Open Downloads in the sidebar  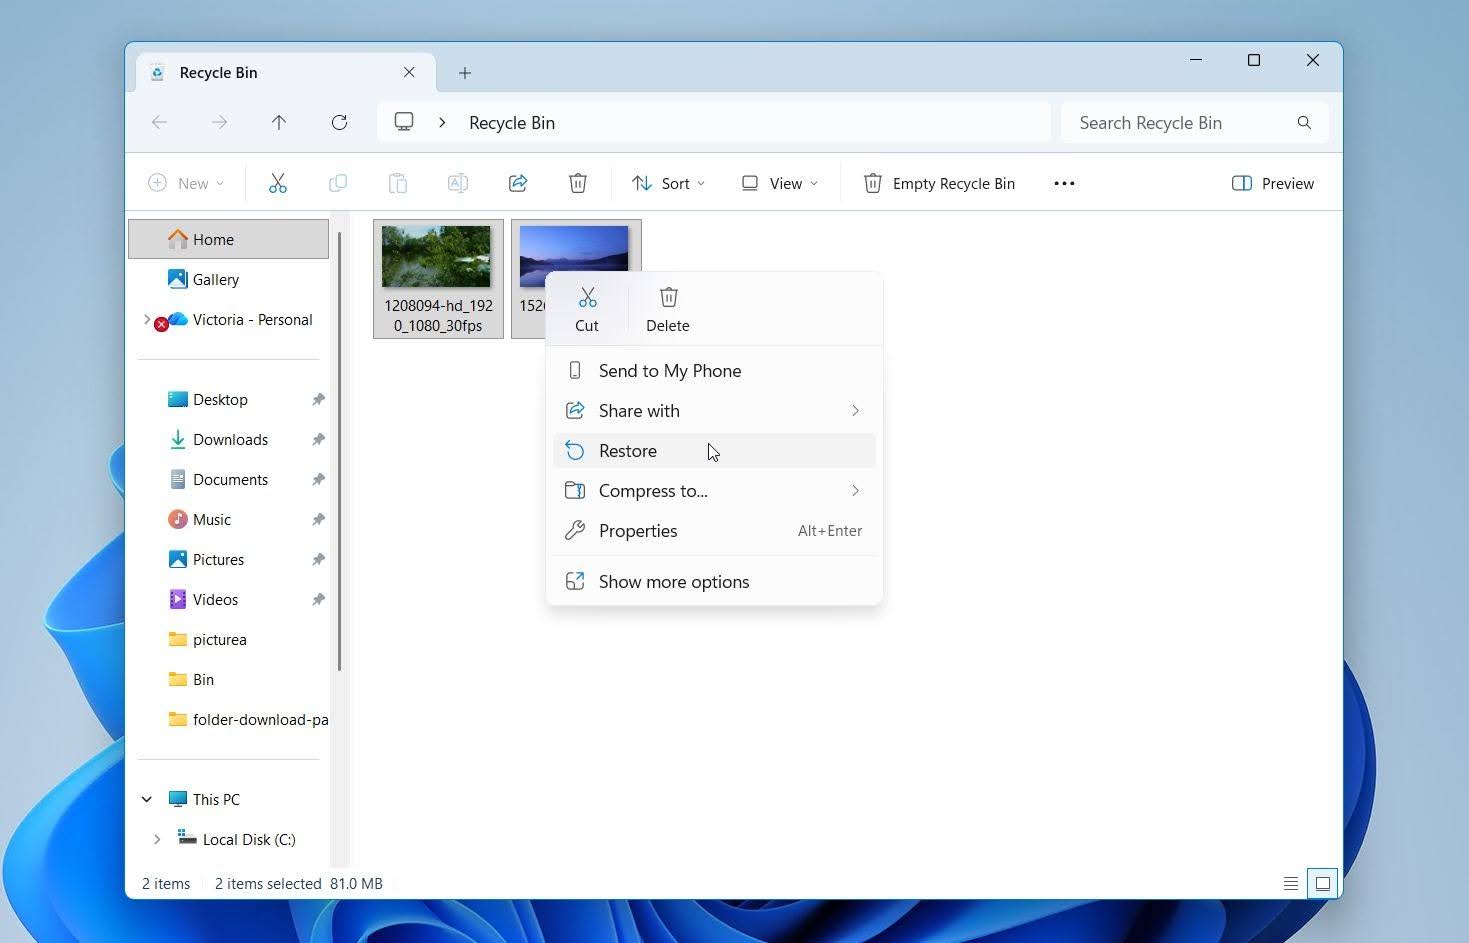pos(229,440)
